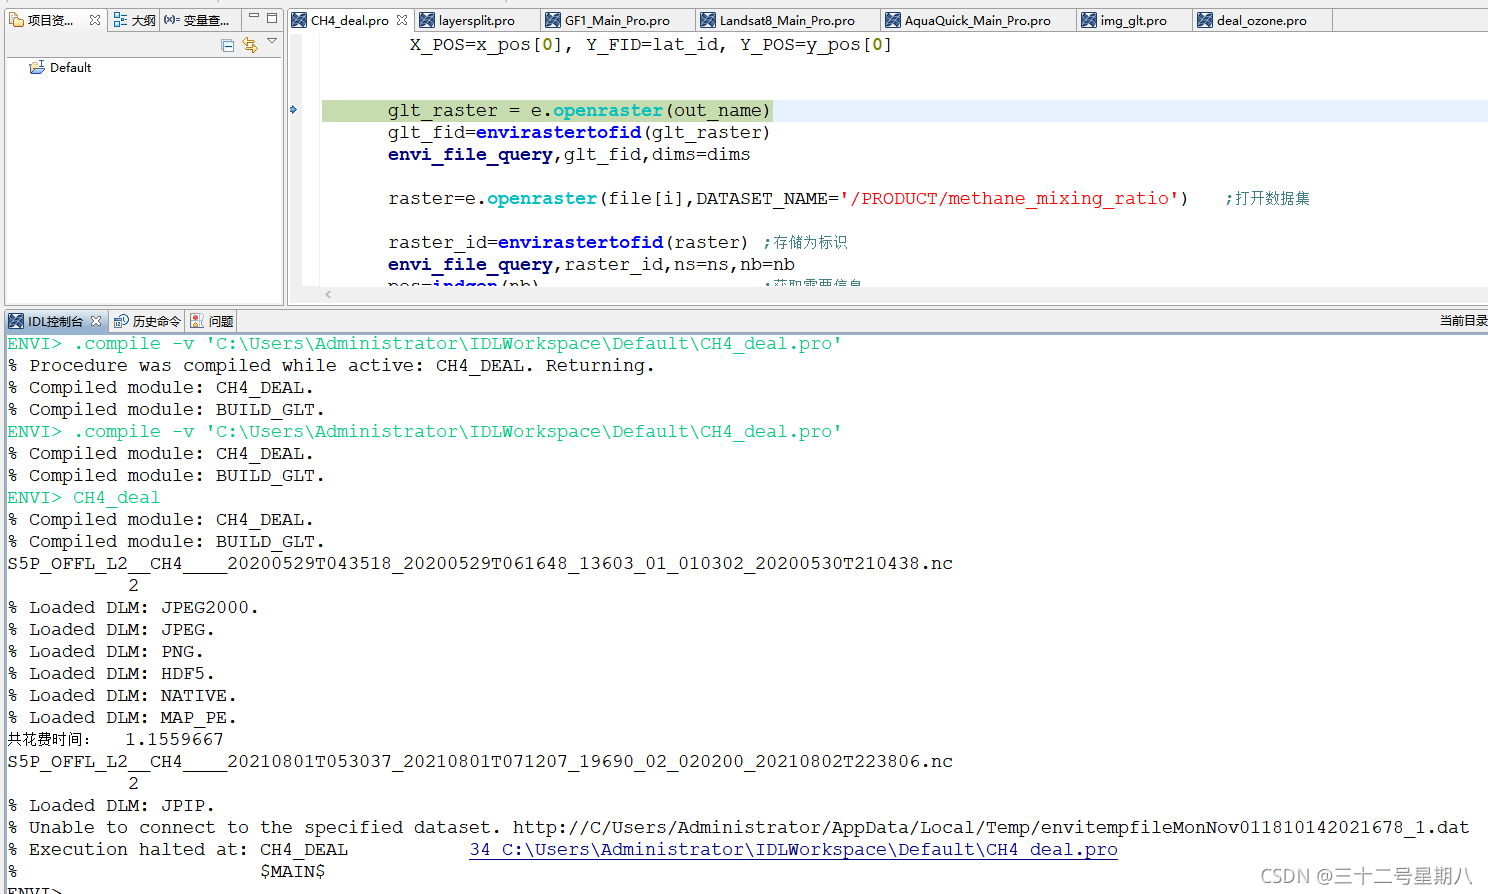Switch to the 变量查... variables tab
Viewport: 1488px width, 894px height.
pyautogui.click(x=197, y=20)
